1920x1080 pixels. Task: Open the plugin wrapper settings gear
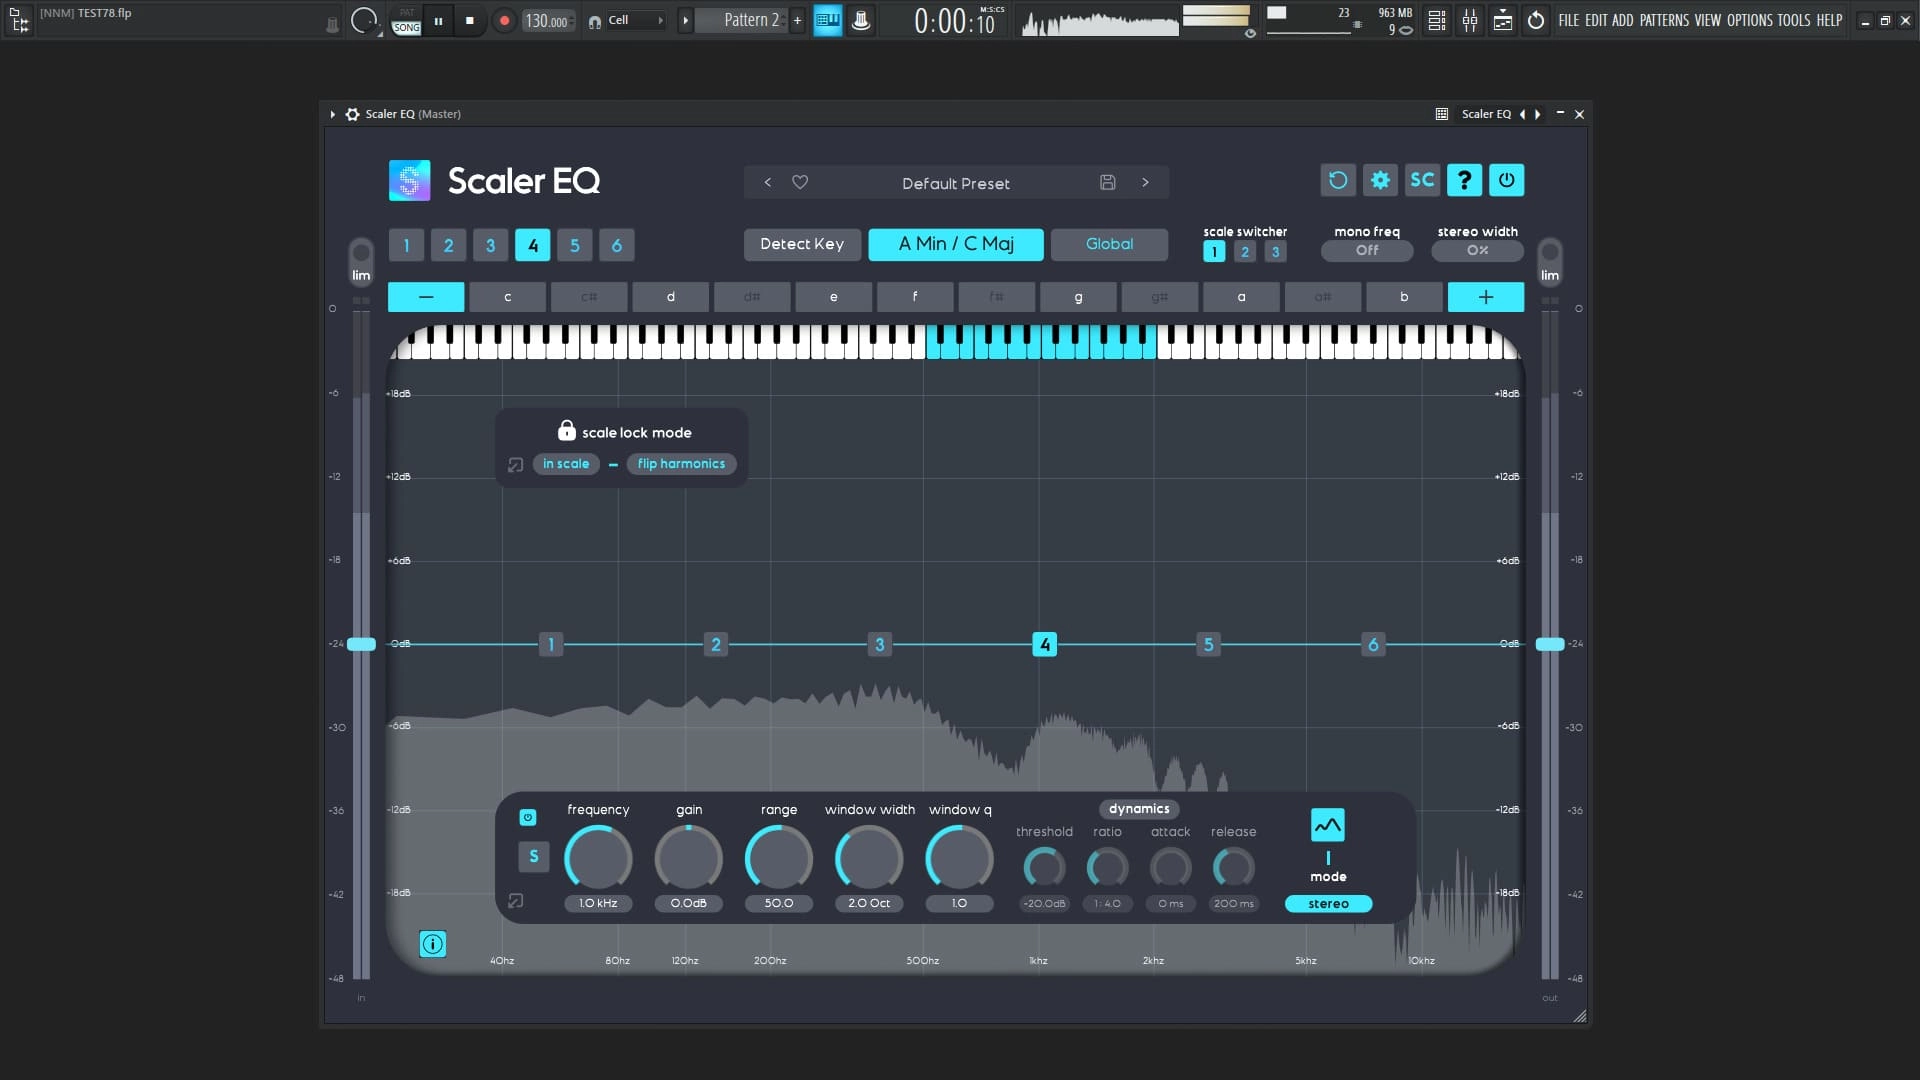click(x=352, y=114)
